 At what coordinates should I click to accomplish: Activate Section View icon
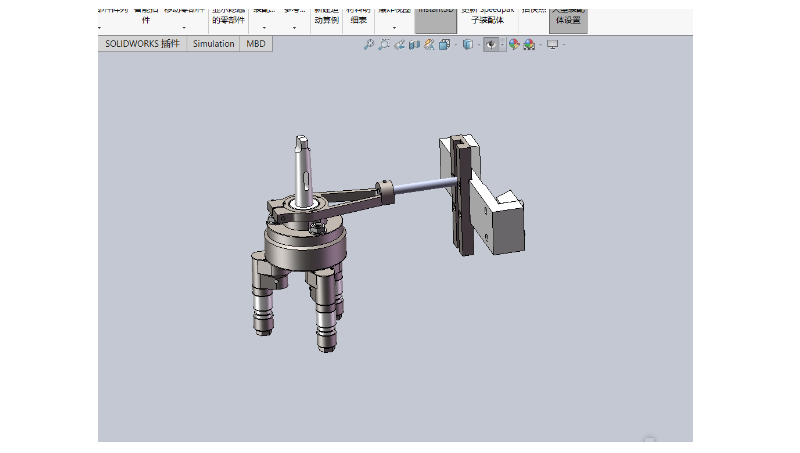coord(414,45)
